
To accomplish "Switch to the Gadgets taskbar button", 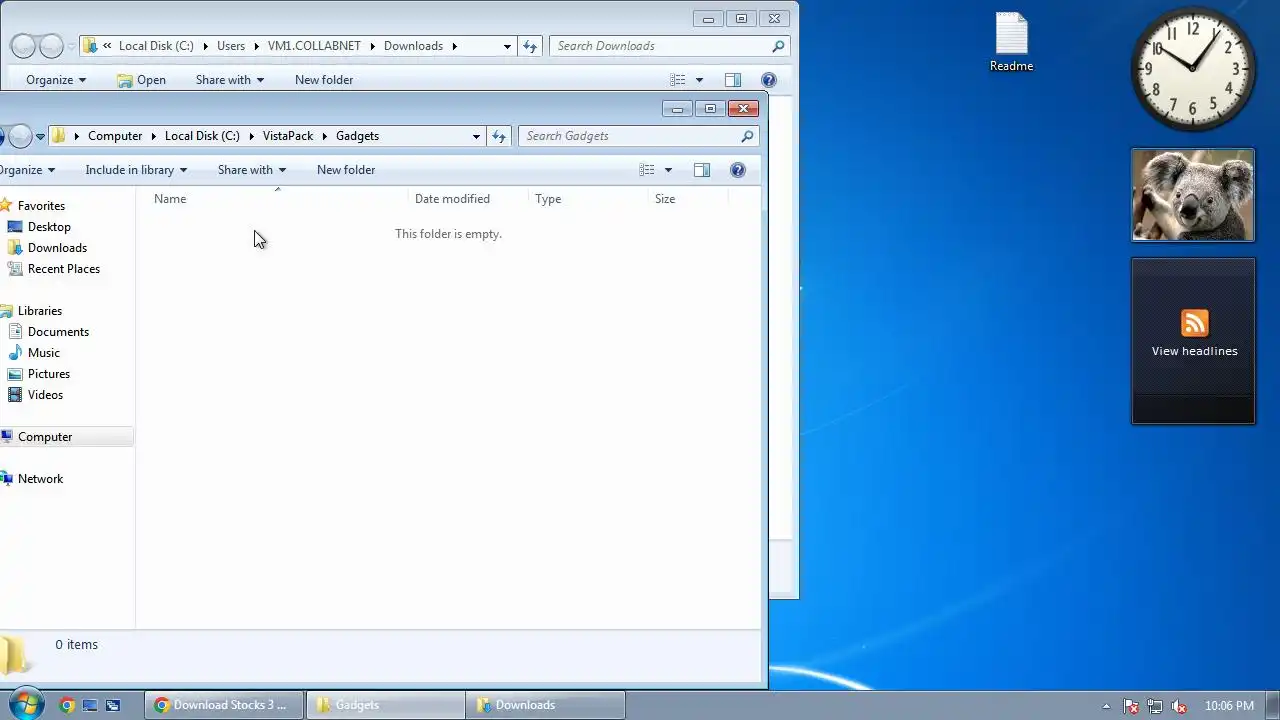I will (385, 705).
